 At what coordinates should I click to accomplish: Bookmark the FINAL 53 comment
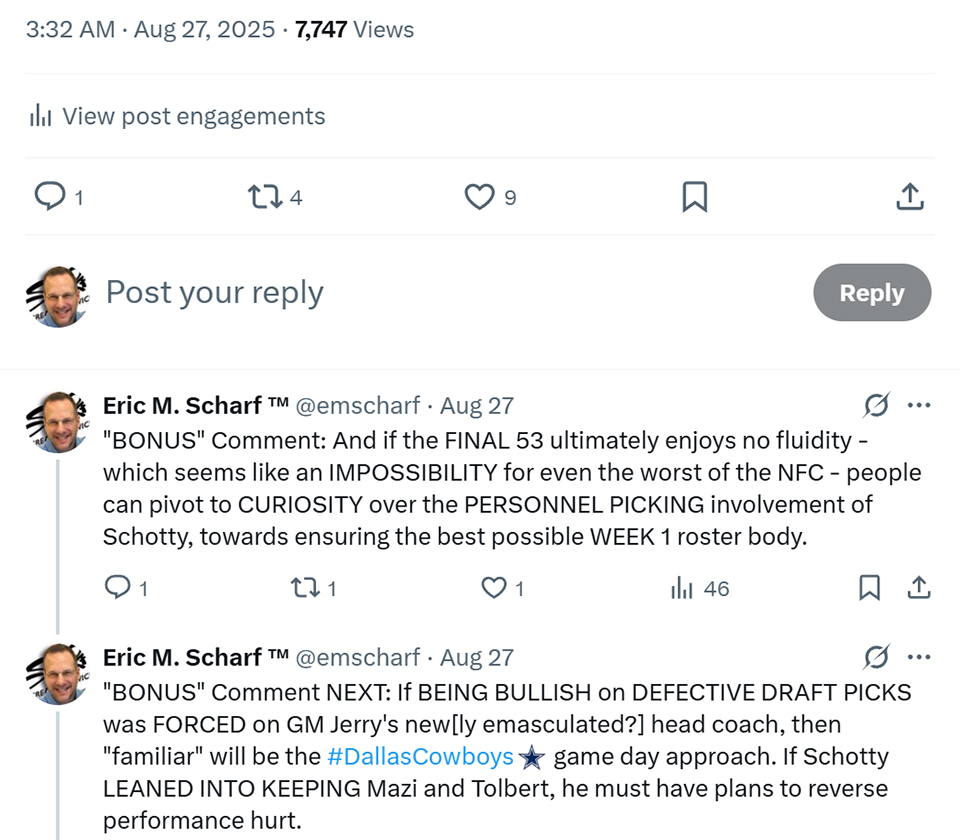click(869, 588)
